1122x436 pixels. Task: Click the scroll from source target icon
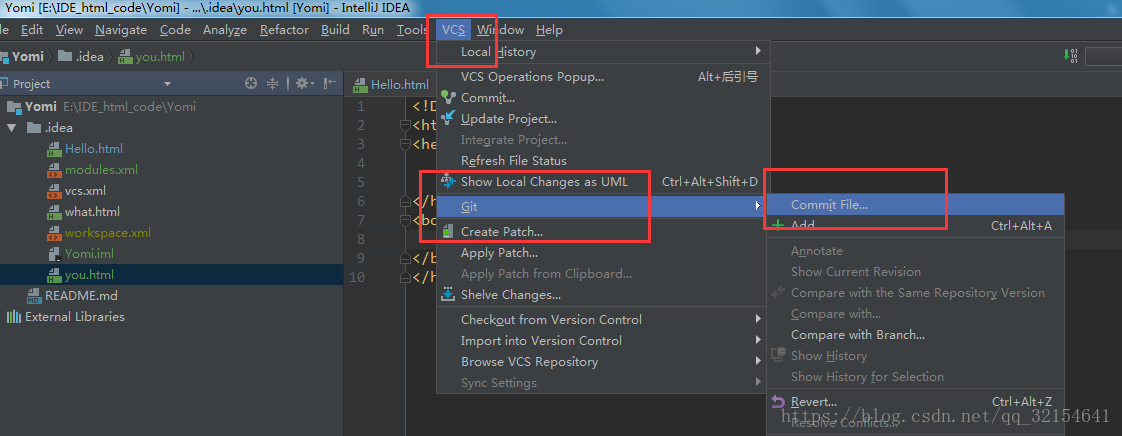coord(251,84)
